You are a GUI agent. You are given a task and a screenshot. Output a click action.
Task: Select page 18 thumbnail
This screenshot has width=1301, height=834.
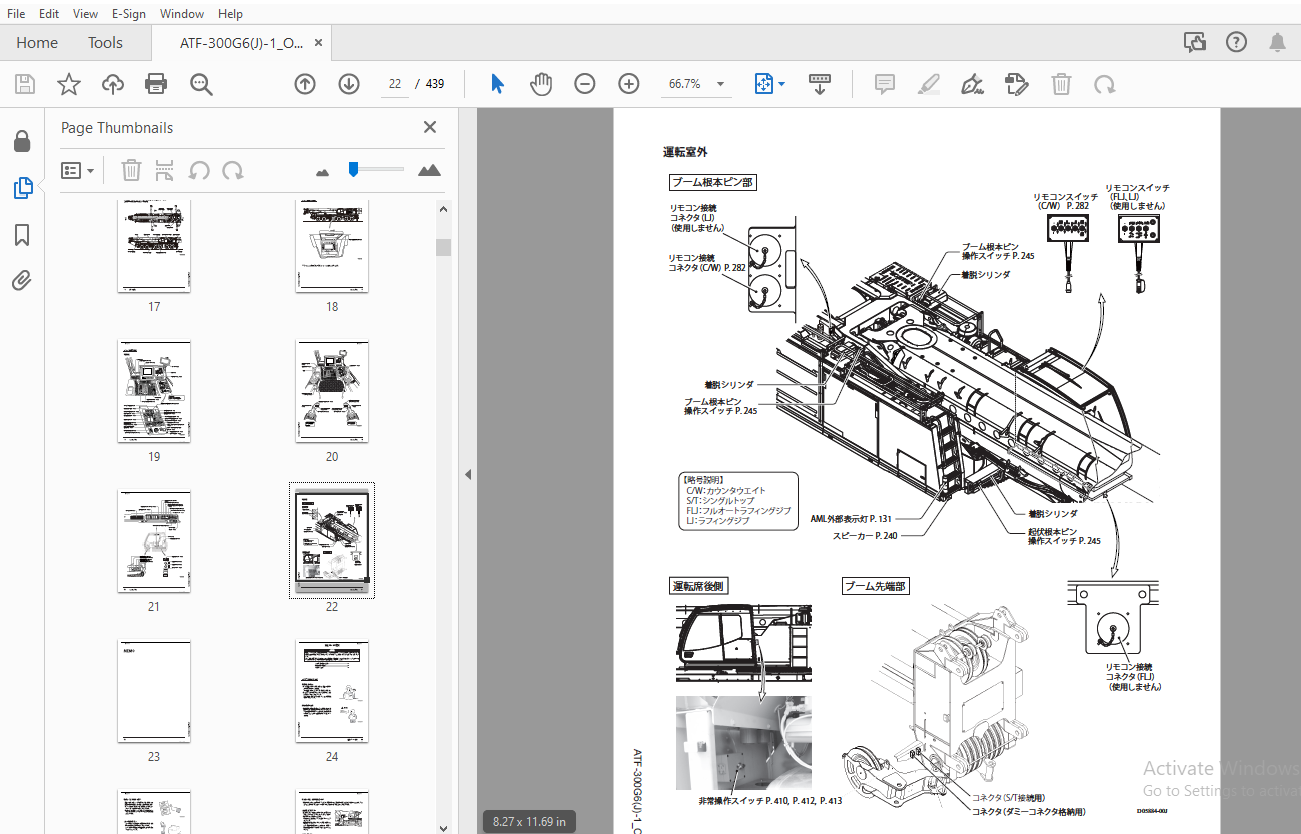(332, 246)
